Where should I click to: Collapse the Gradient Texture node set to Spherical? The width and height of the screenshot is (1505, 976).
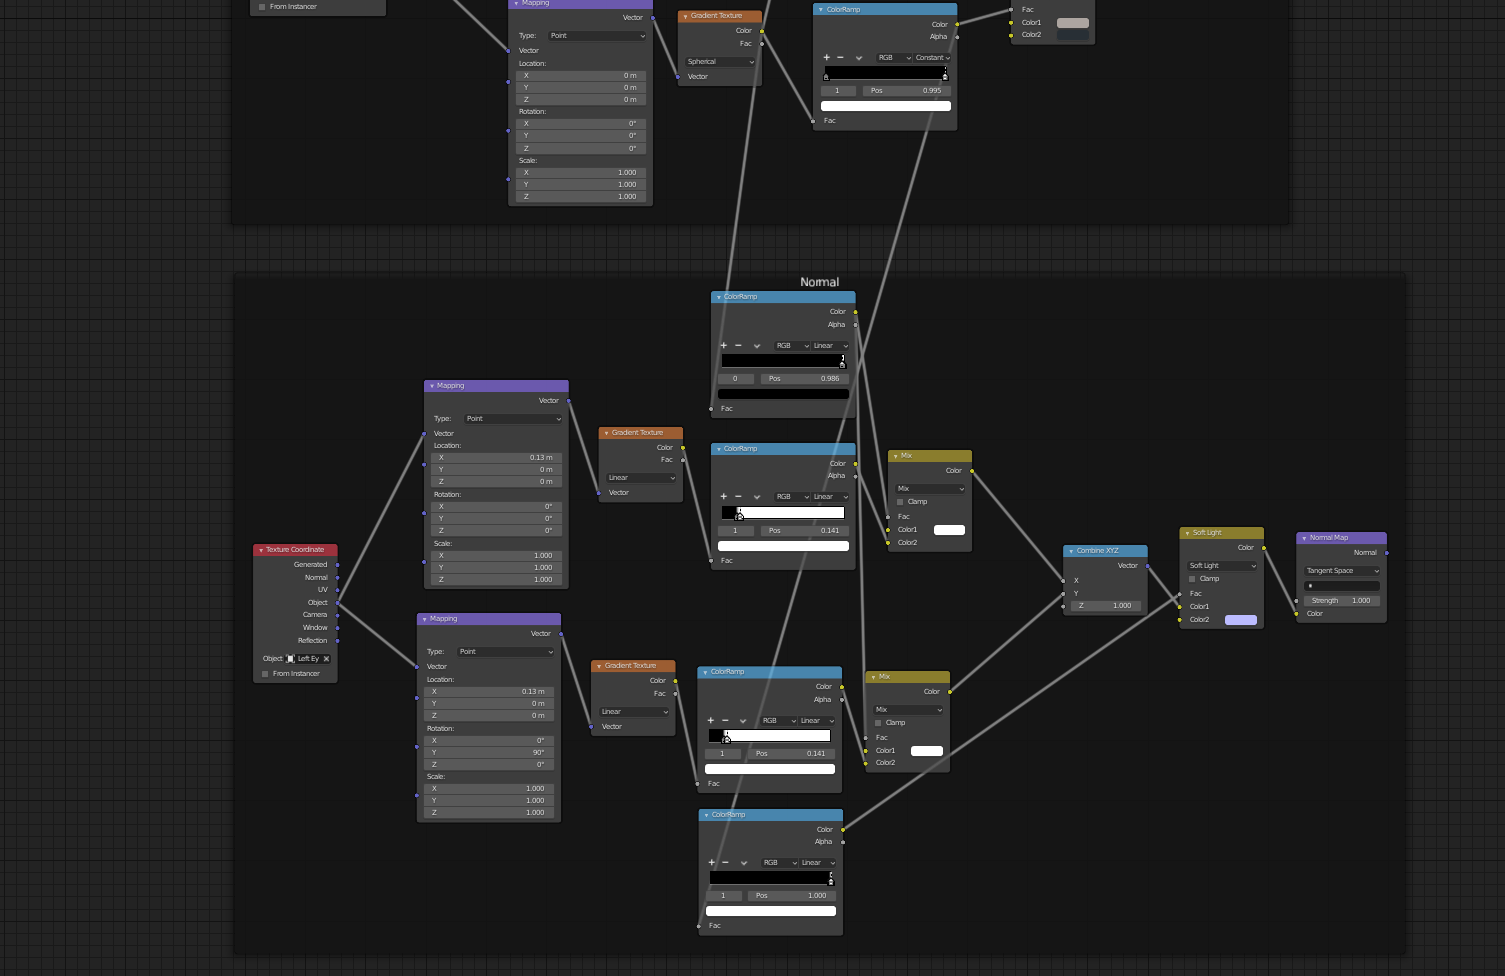tap(685, 16)
